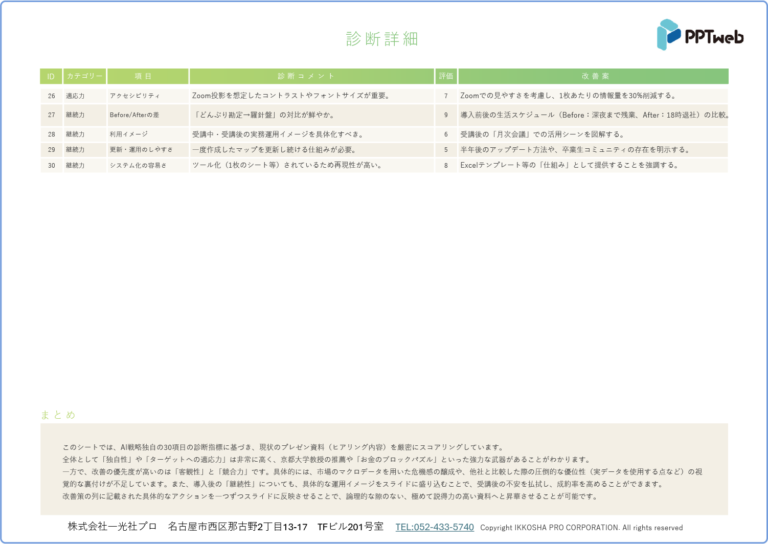Select the 継続力 category cell in row 27

tap(85, 115)
